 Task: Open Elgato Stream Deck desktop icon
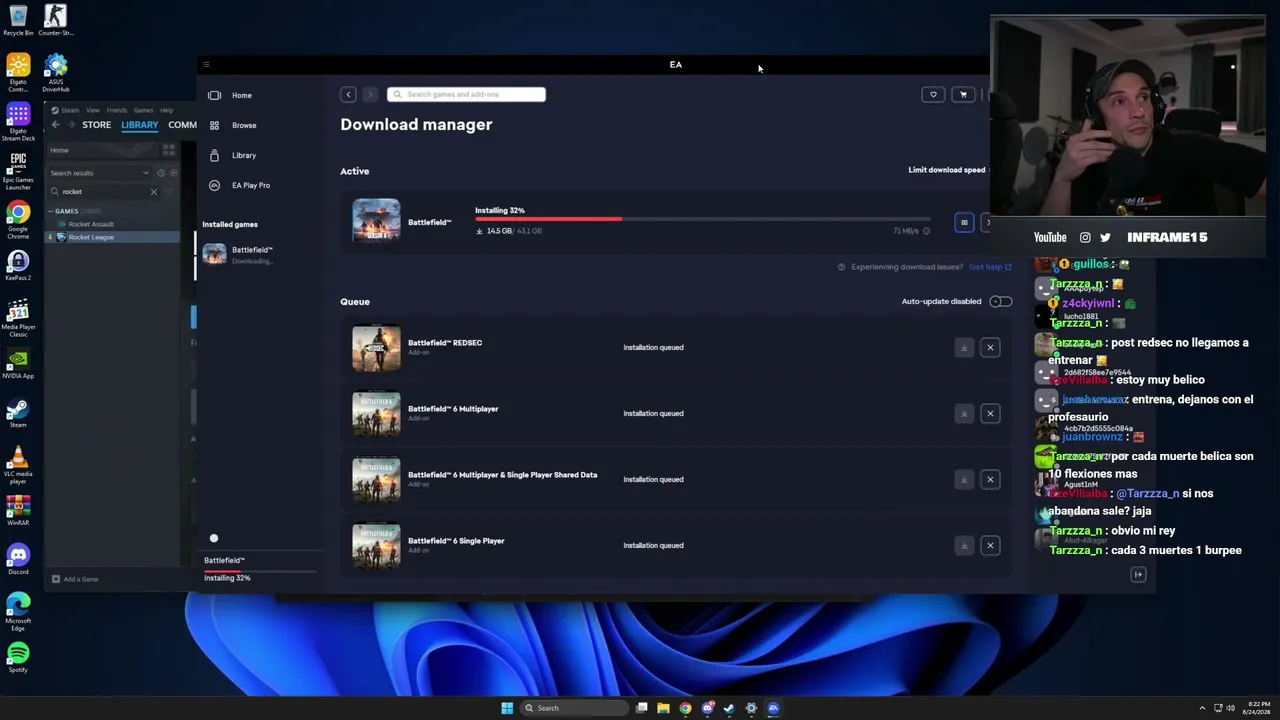18,122
